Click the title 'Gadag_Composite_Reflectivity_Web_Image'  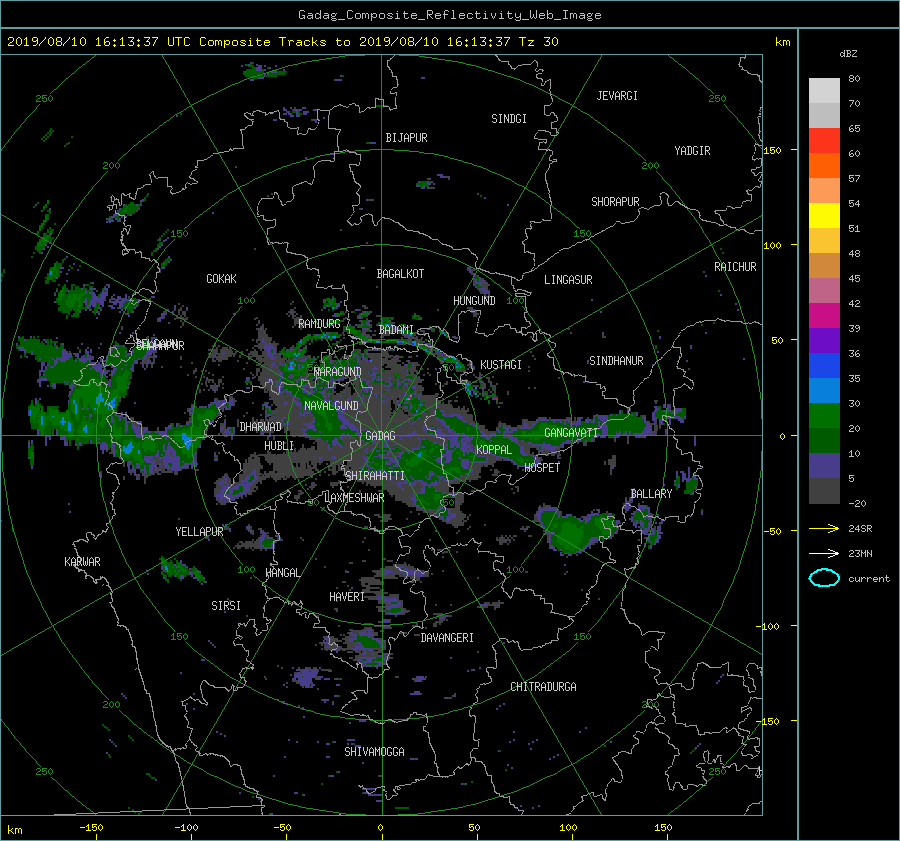tap(449, 15)
